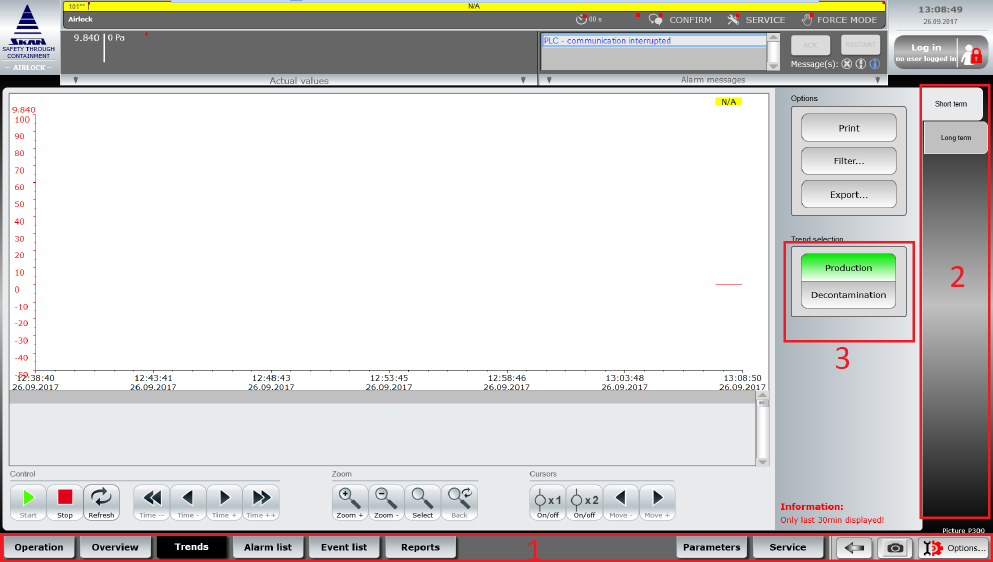The image size is (993, 562).
Task: Click the ACK alarm button
Action: [x=810, y=45]
